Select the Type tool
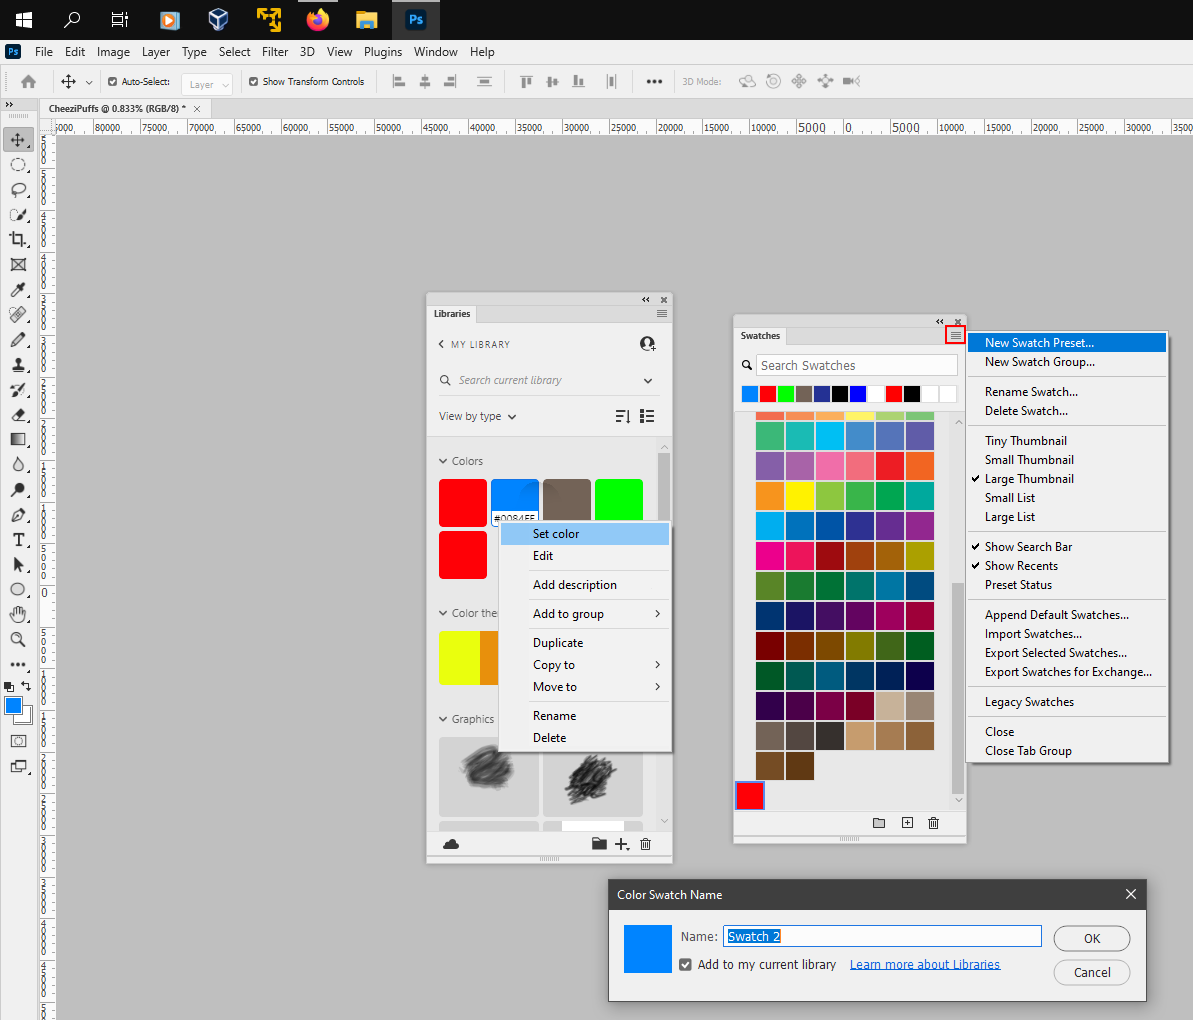1193x1020 pixels. (17, 539)
